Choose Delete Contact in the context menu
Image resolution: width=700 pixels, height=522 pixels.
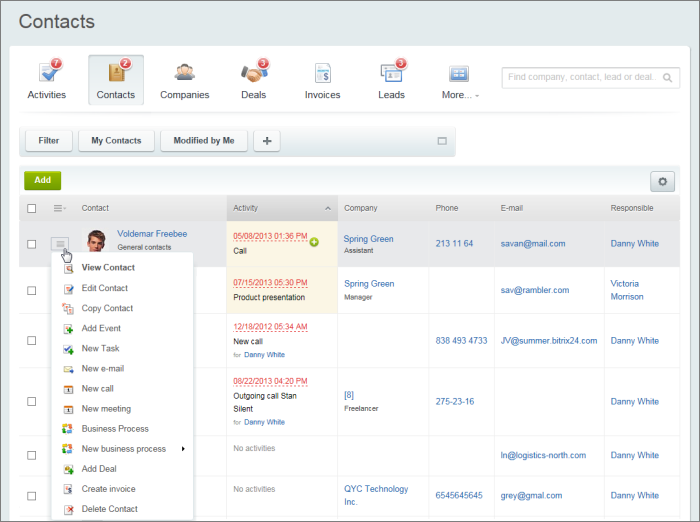[x=109, y=509]
